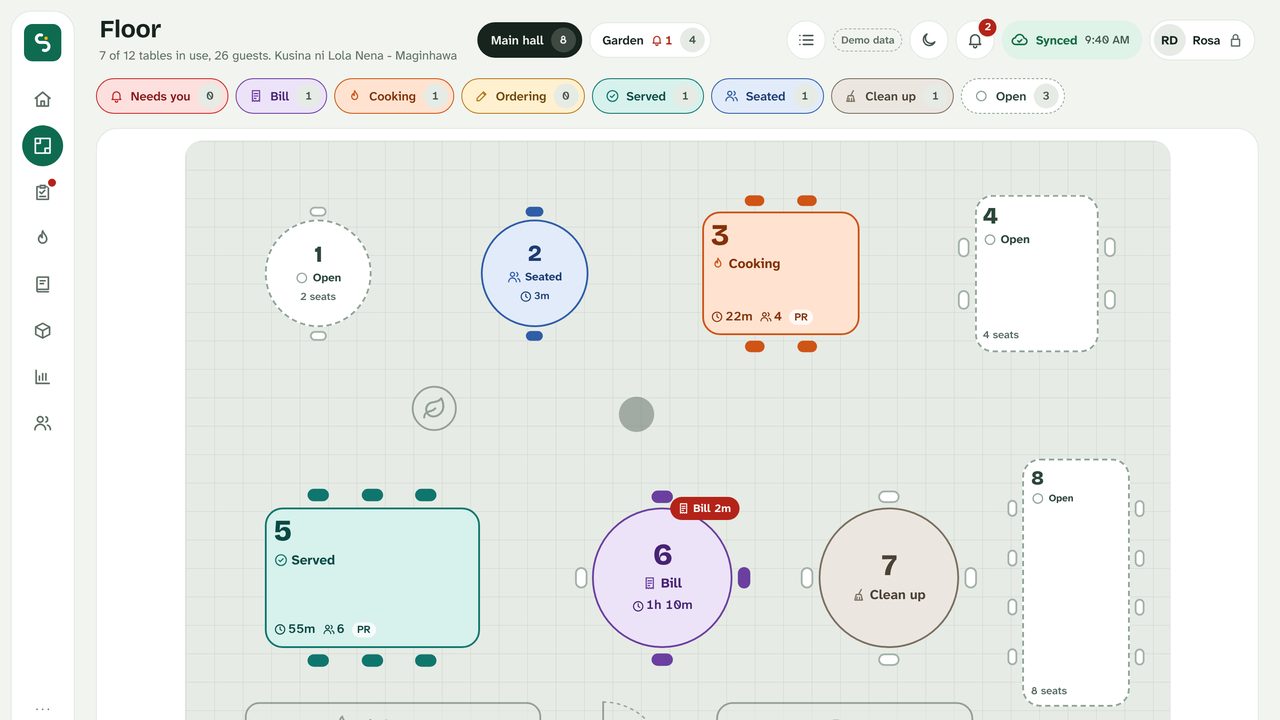This screenshot has width=1280, height=720.
Task: Click the leaf plant marker on floor
Action: [434, 408]
